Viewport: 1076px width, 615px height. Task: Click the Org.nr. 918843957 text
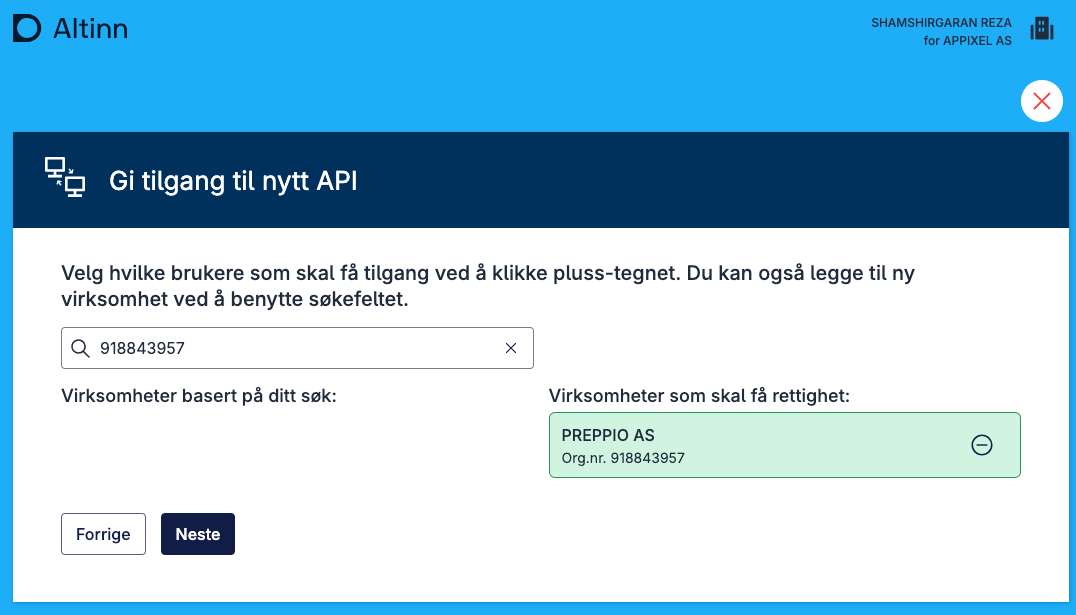(623, 458)
